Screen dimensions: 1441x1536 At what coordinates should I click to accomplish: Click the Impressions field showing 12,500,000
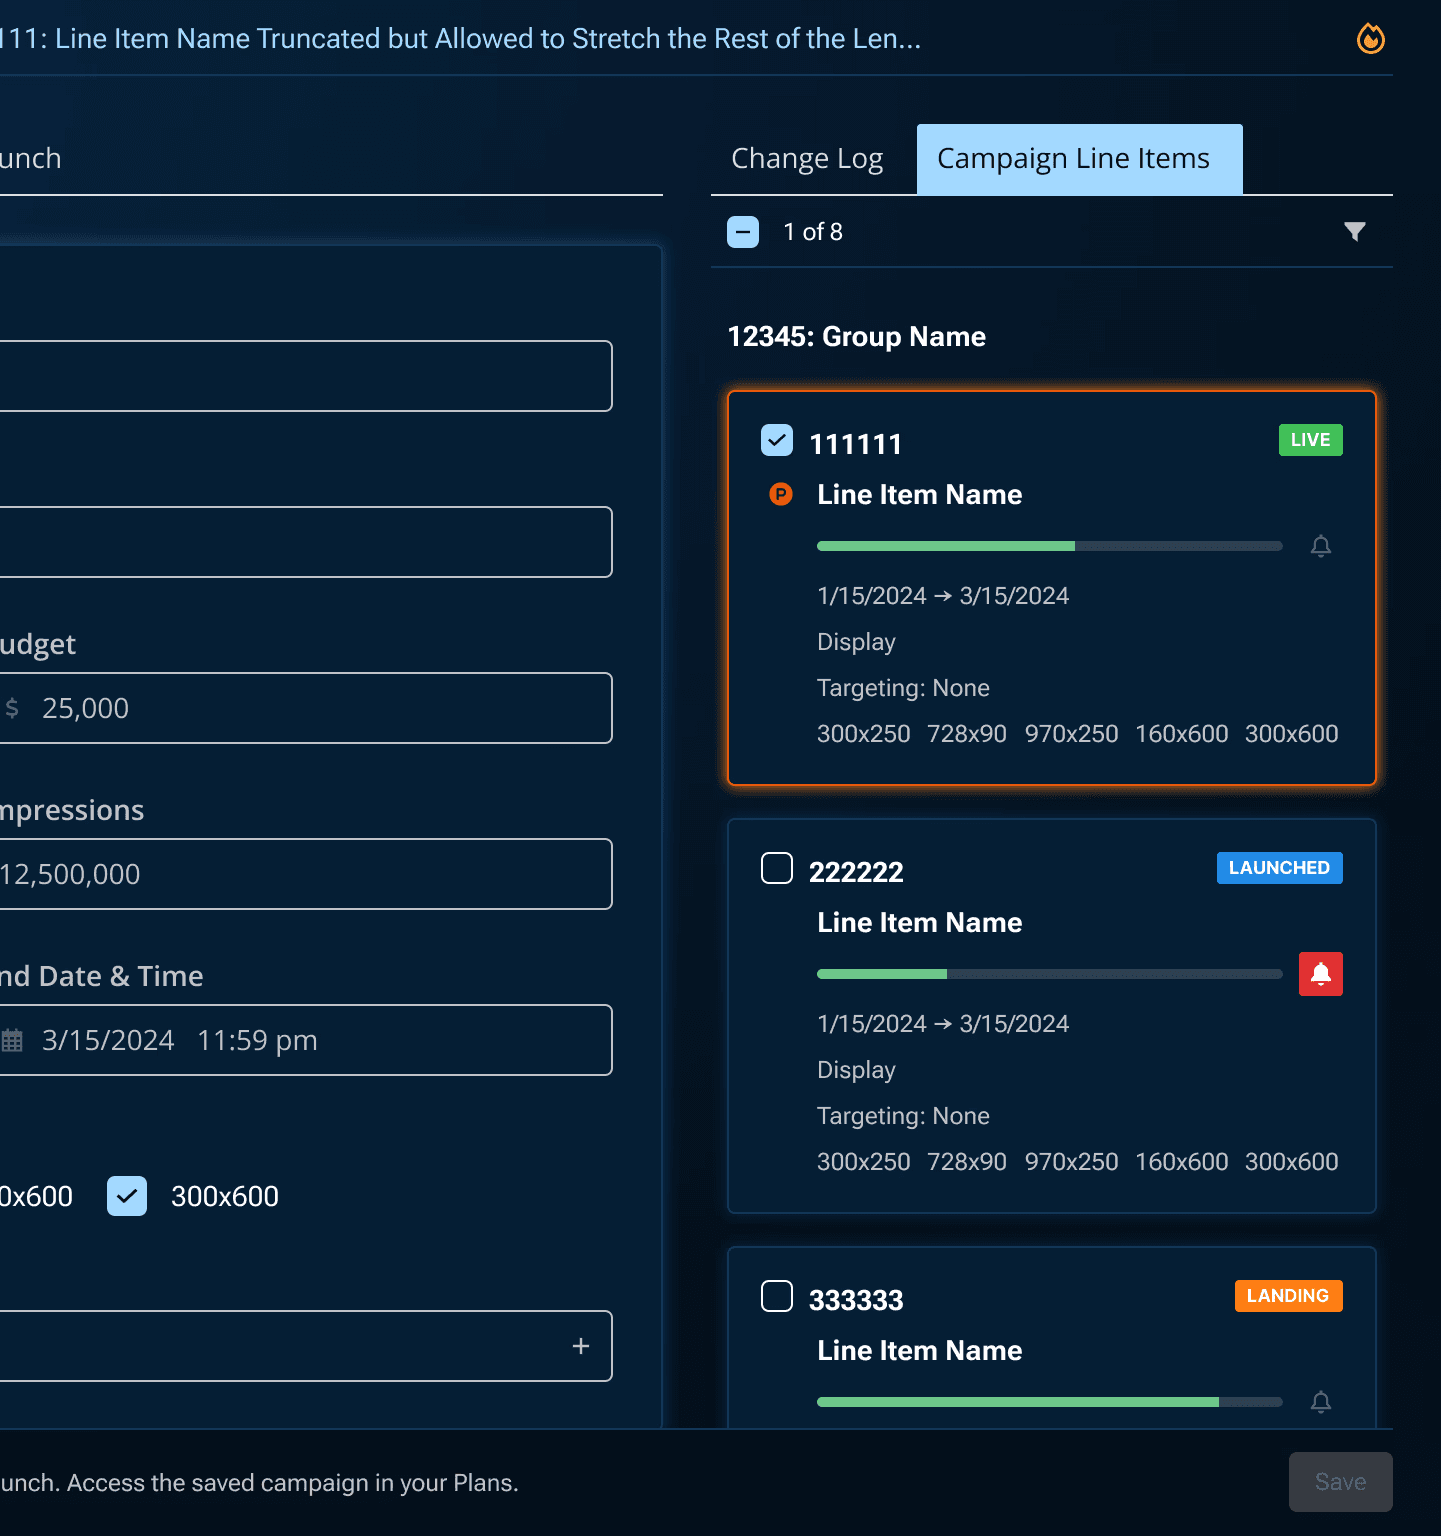305,874
